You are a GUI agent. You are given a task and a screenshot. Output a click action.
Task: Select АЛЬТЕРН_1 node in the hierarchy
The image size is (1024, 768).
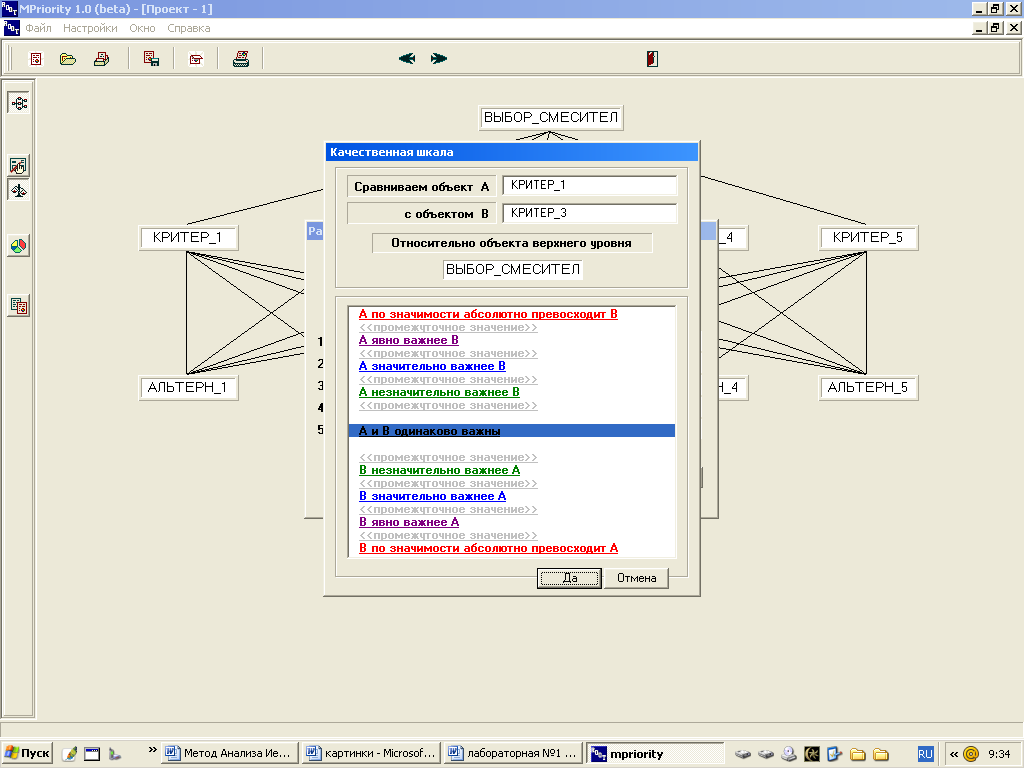click(188, 388)
